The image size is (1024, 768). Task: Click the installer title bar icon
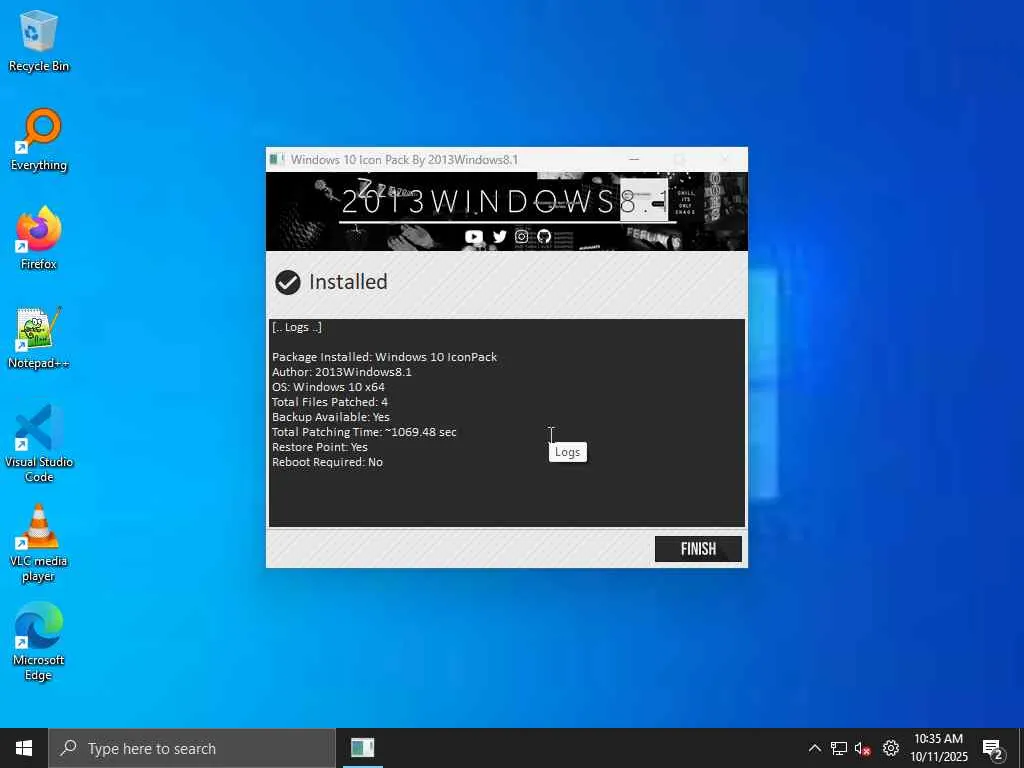(x=277, y=159)
